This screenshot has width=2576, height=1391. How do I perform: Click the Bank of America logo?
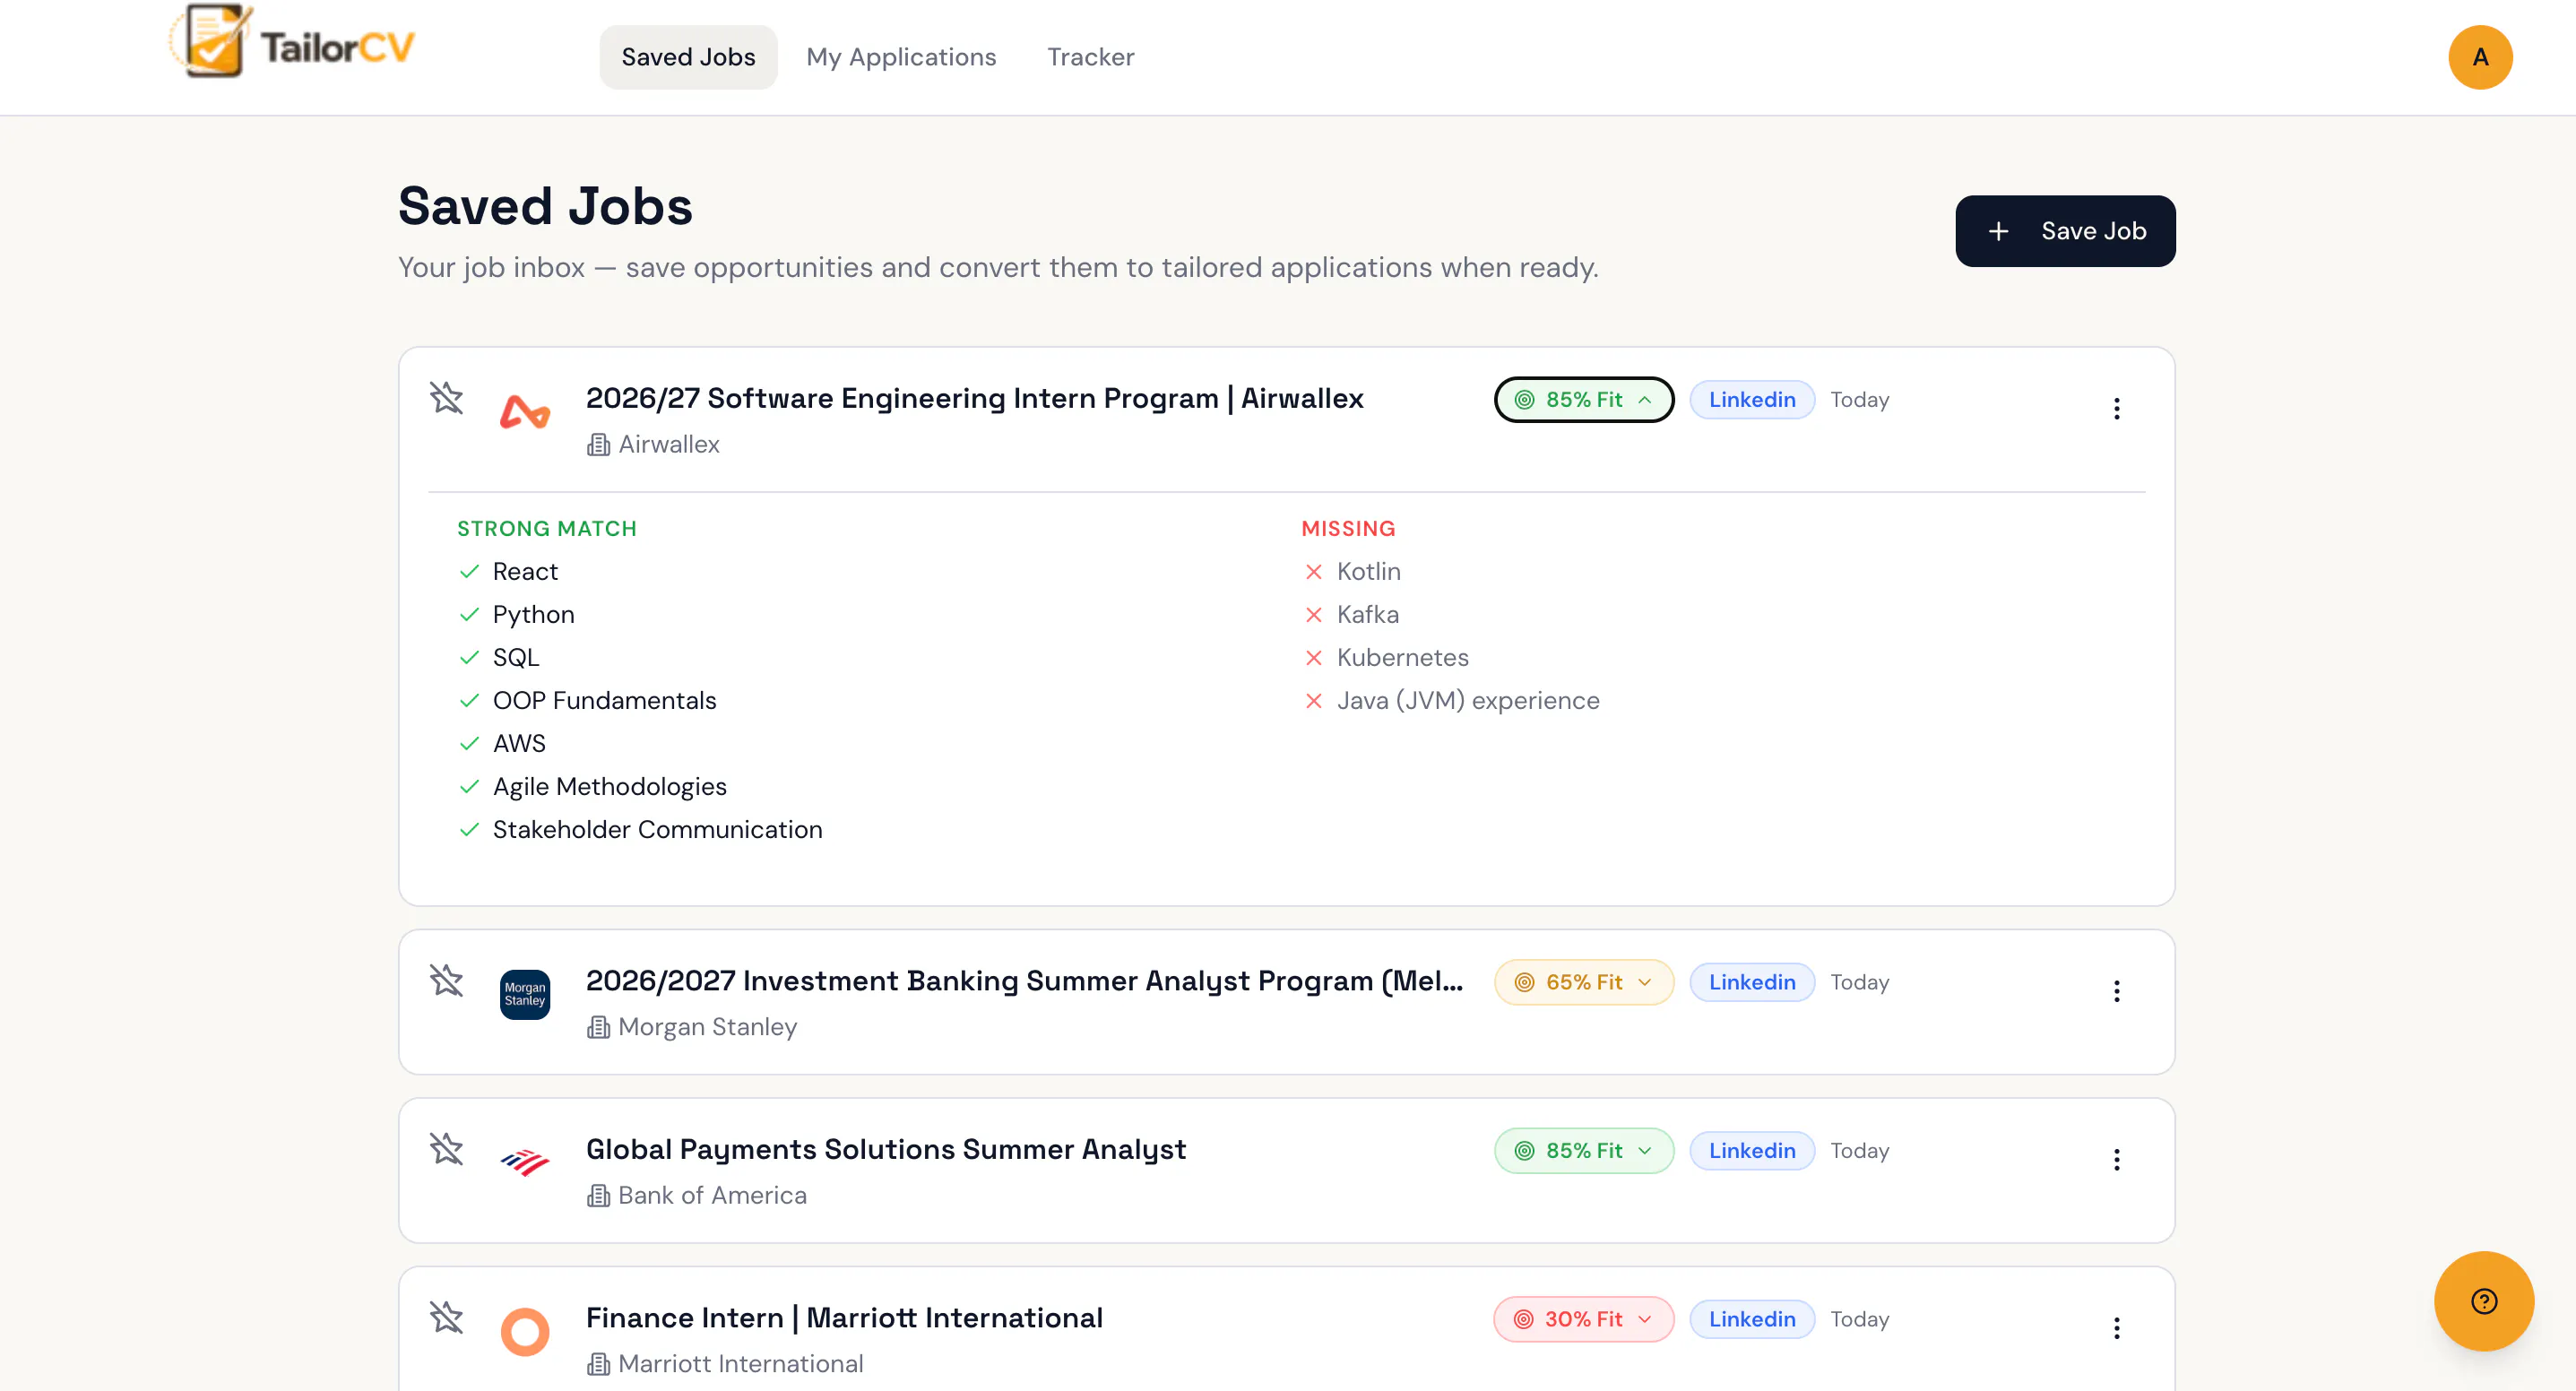(525, 1162)
